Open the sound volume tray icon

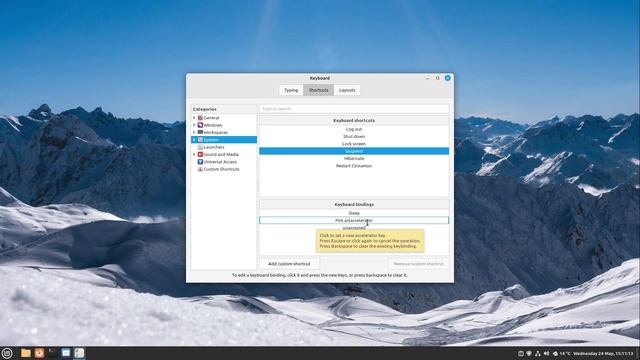[546, 353]
